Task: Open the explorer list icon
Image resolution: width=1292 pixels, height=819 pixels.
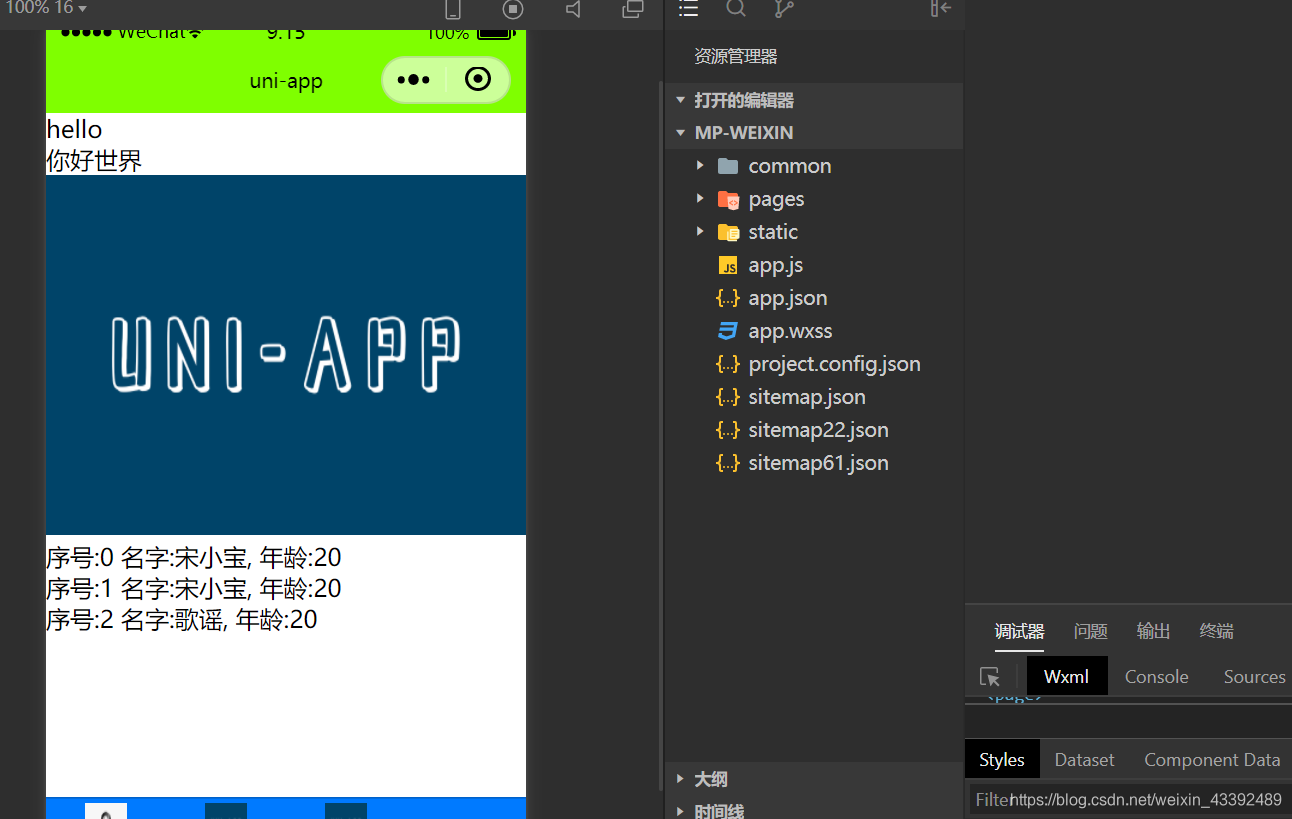Action: 688,9
